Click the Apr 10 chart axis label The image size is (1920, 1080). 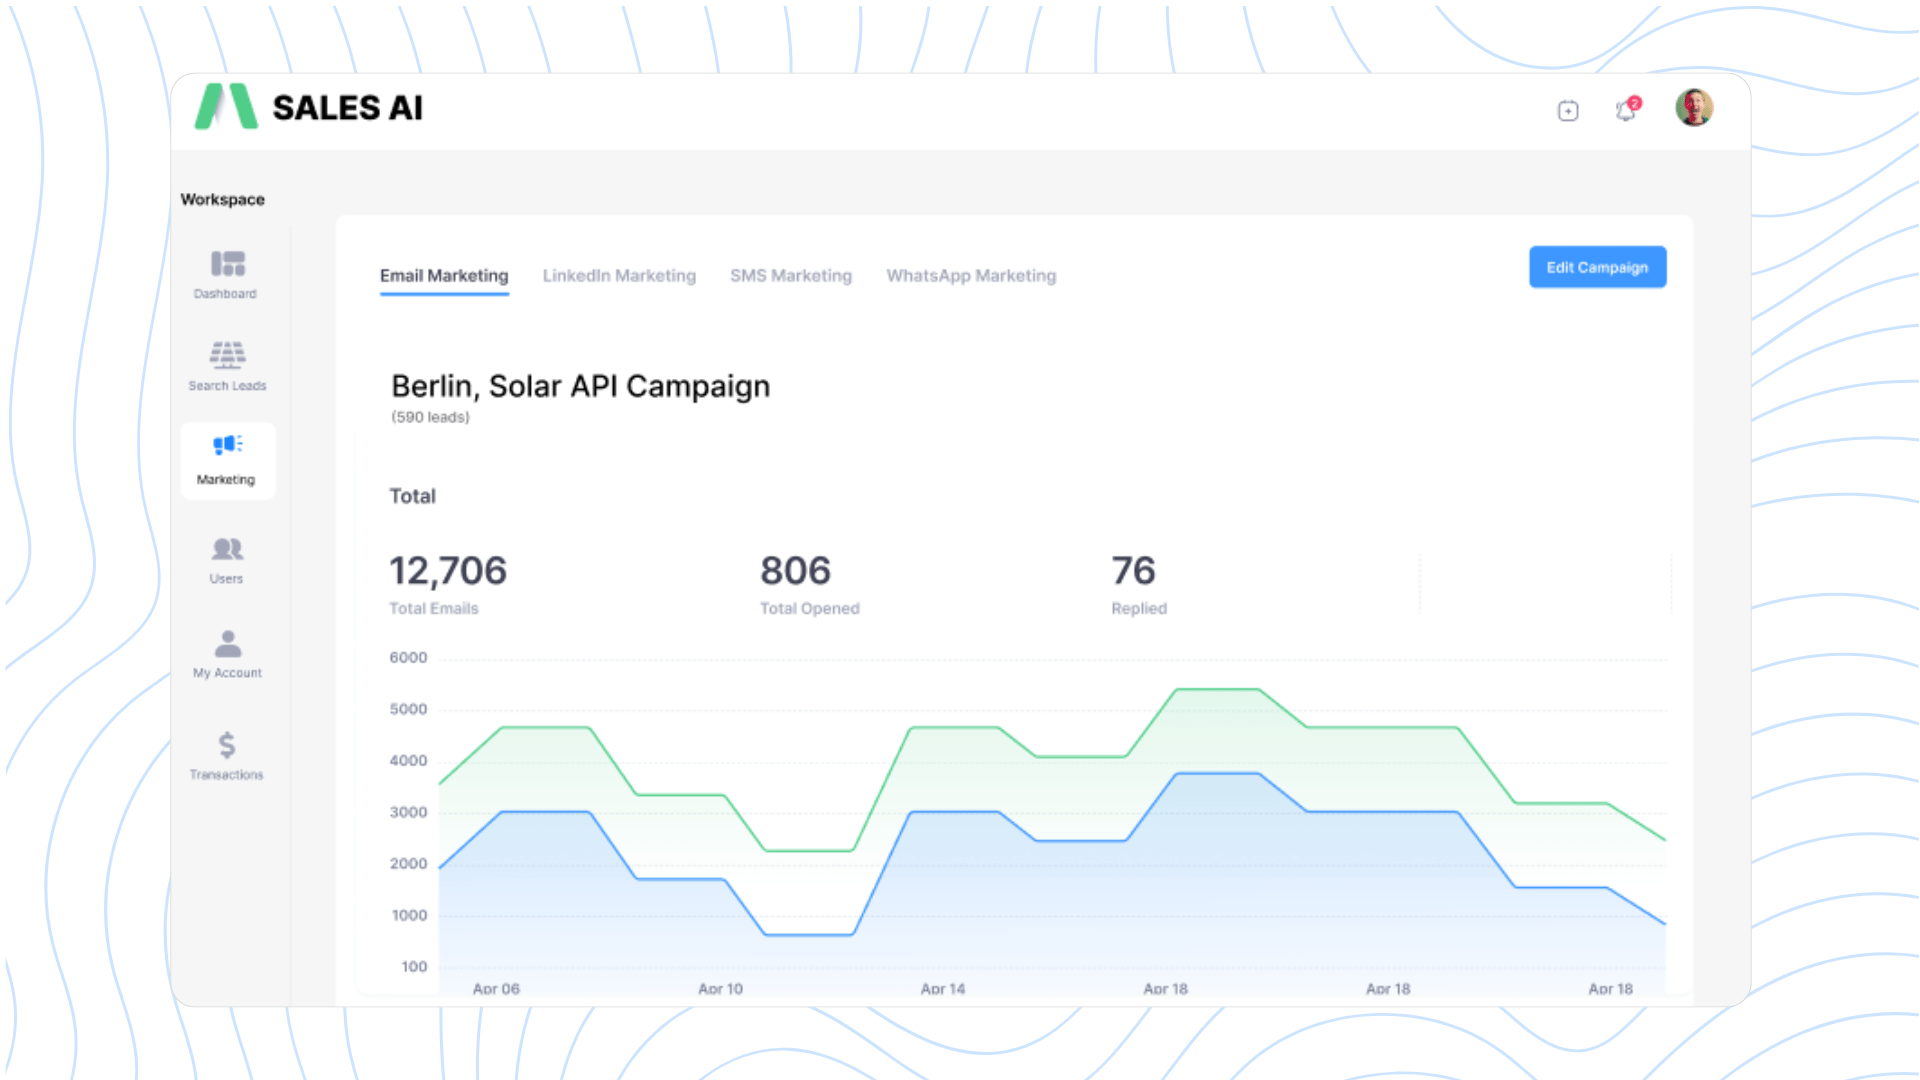tap(720, 988)
